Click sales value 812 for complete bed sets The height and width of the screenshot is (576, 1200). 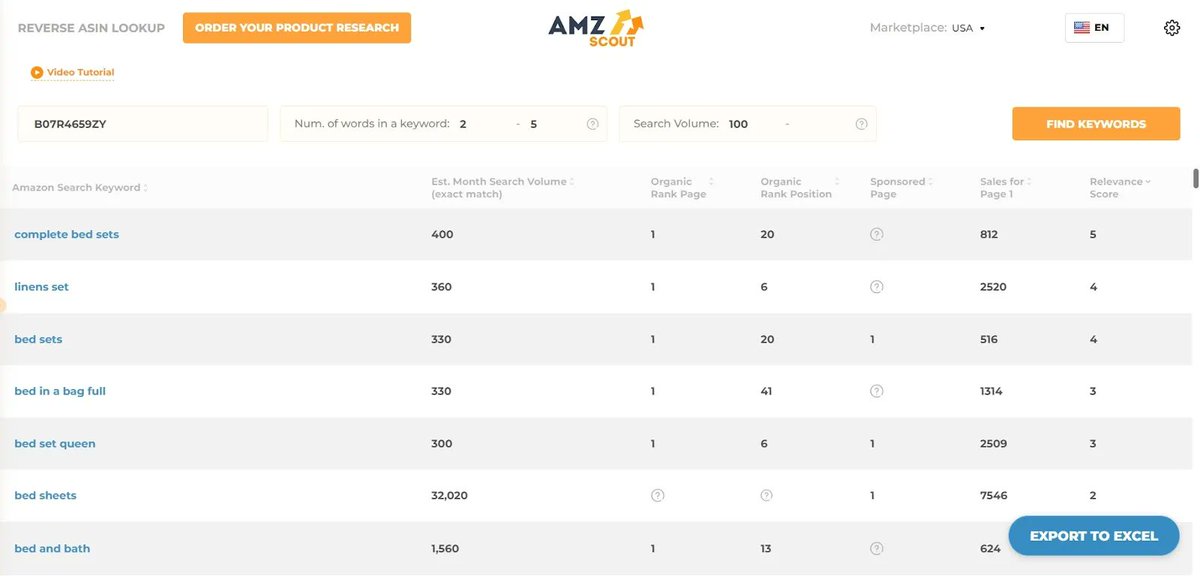coord(989,234)
